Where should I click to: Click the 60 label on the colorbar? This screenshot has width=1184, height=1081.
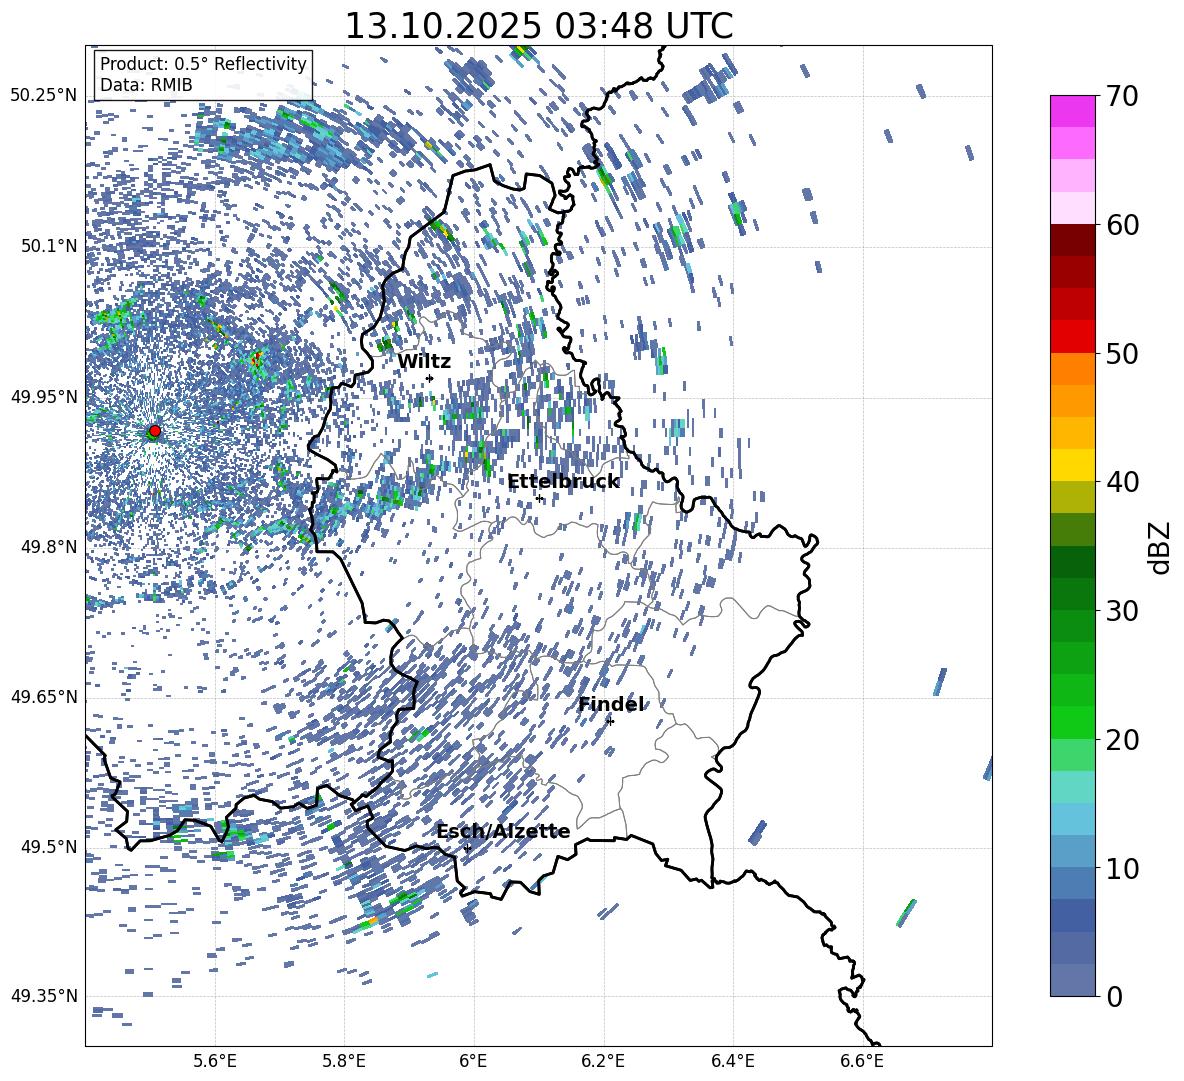pos(1122,225)
